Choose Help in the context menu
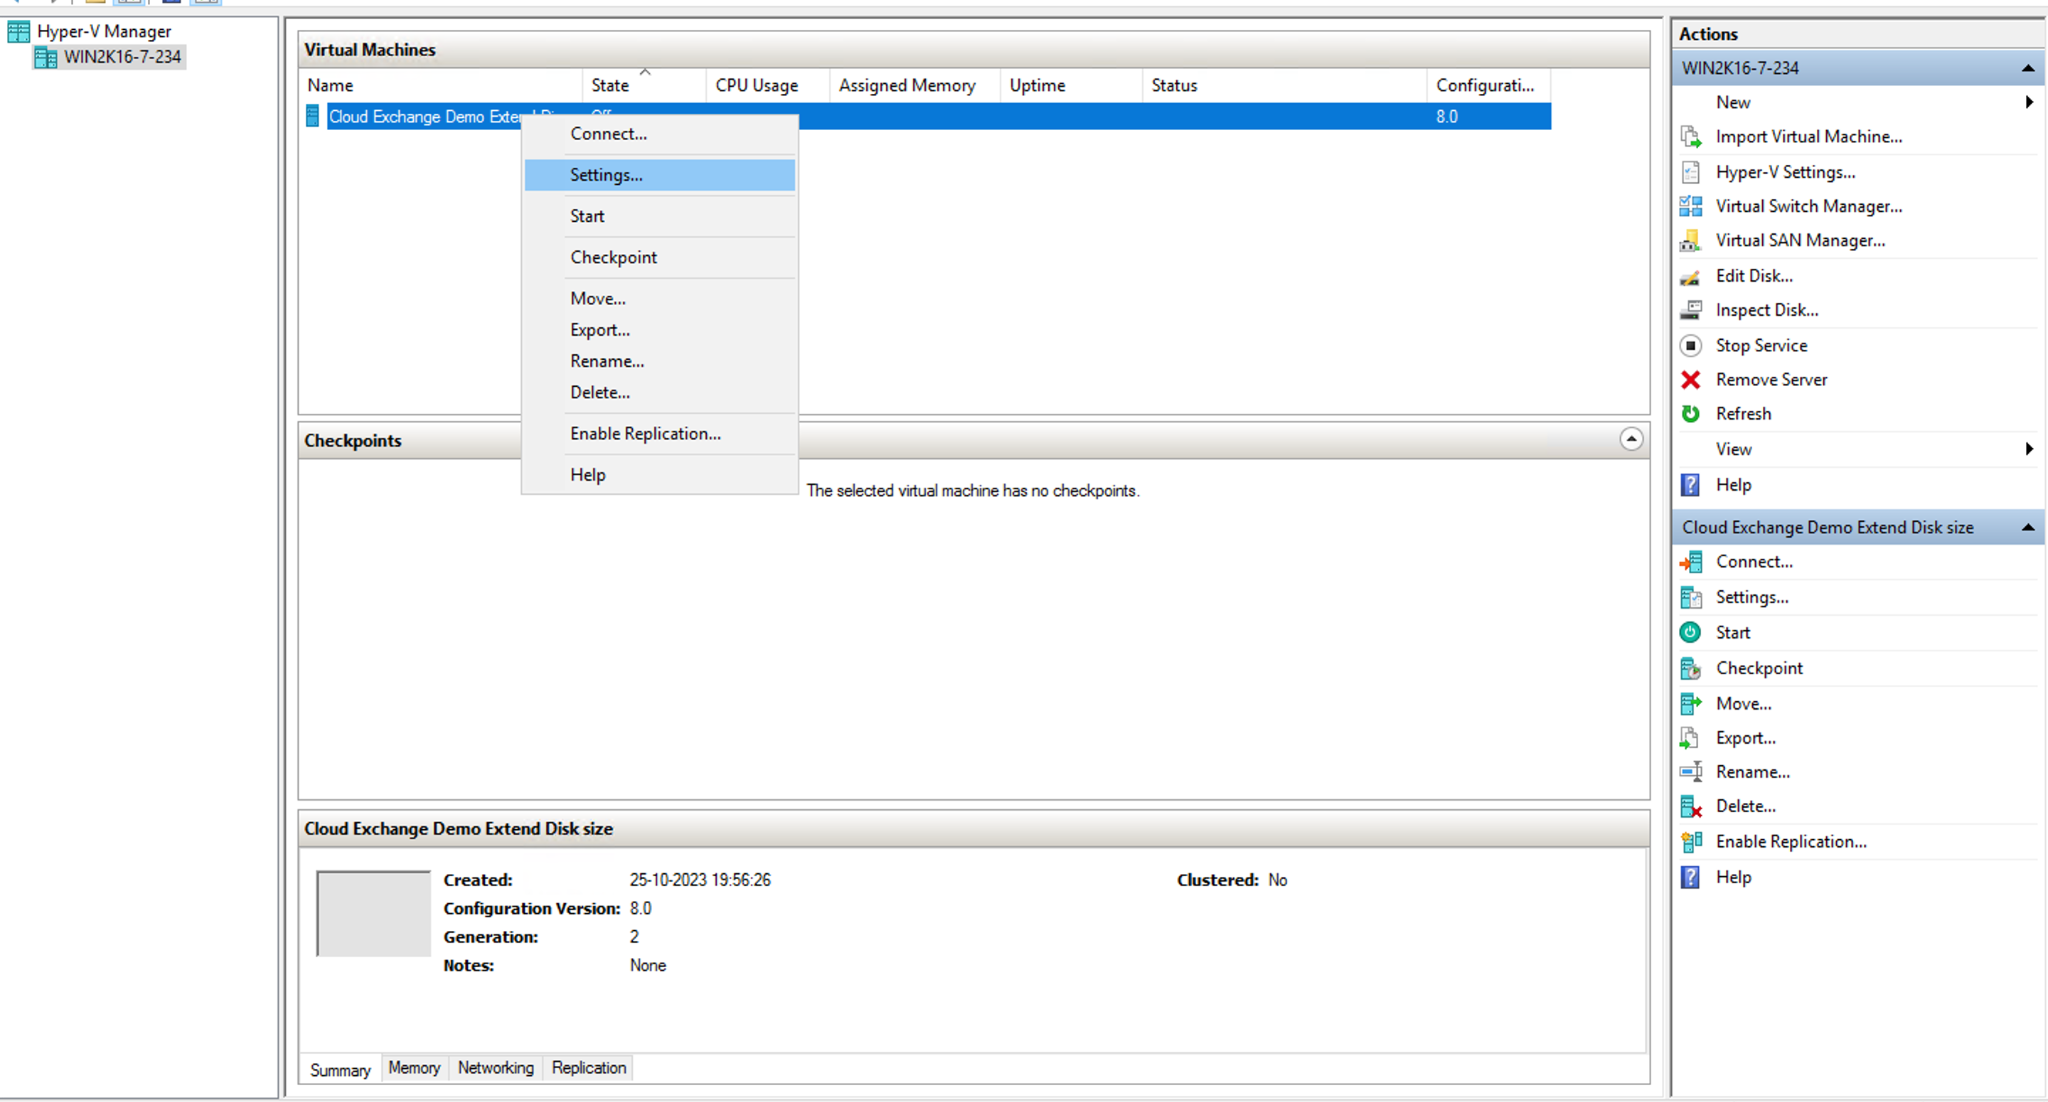Viewport: 2048px width, 1102px height. pyautogui.click(x=660, y=475)
